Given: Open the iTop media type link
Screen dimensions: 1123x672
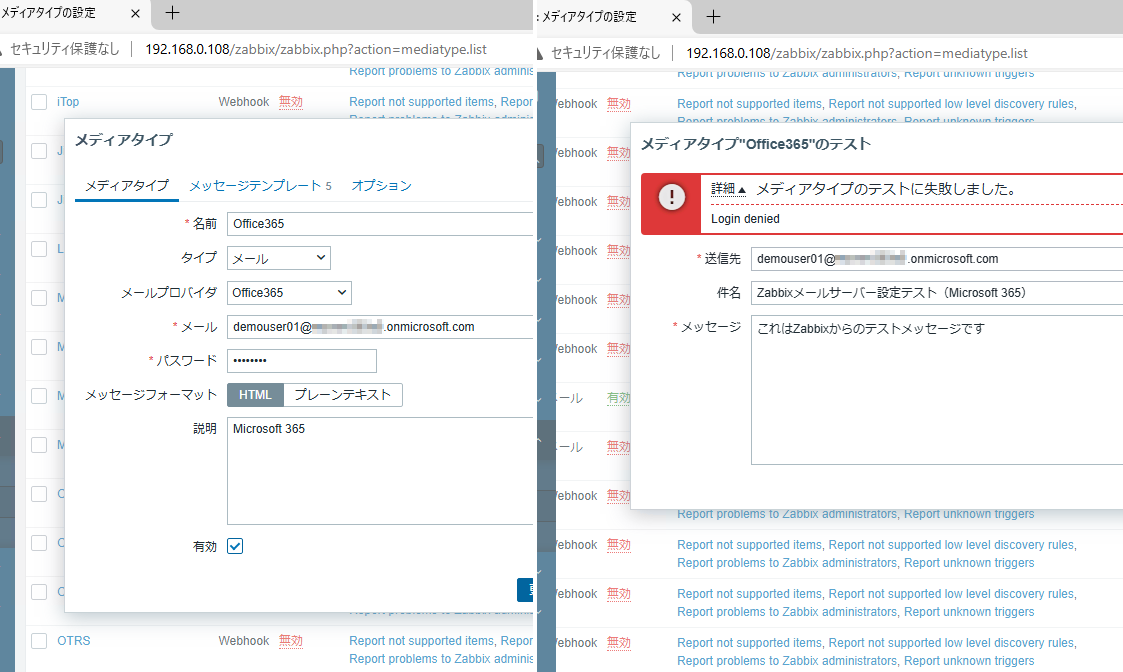Looking at the screenshot, I should point(68,102).
